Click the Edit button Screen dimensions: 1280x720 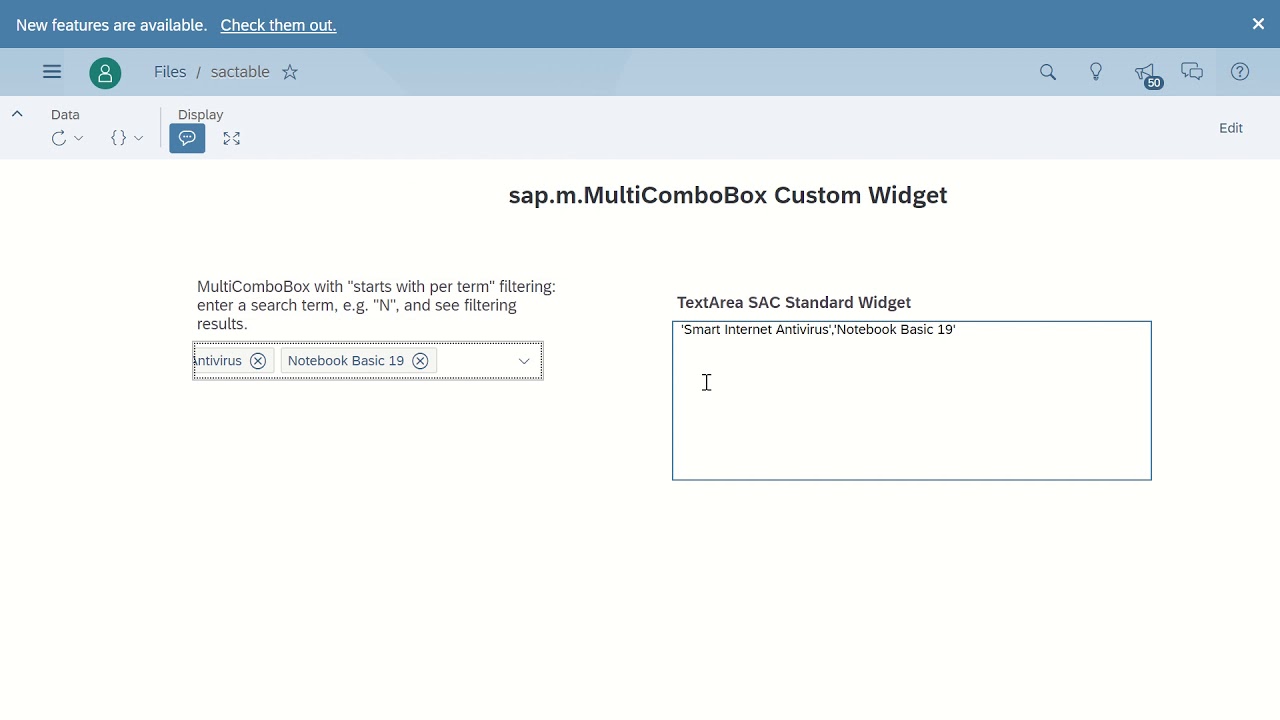point(1231,128)
